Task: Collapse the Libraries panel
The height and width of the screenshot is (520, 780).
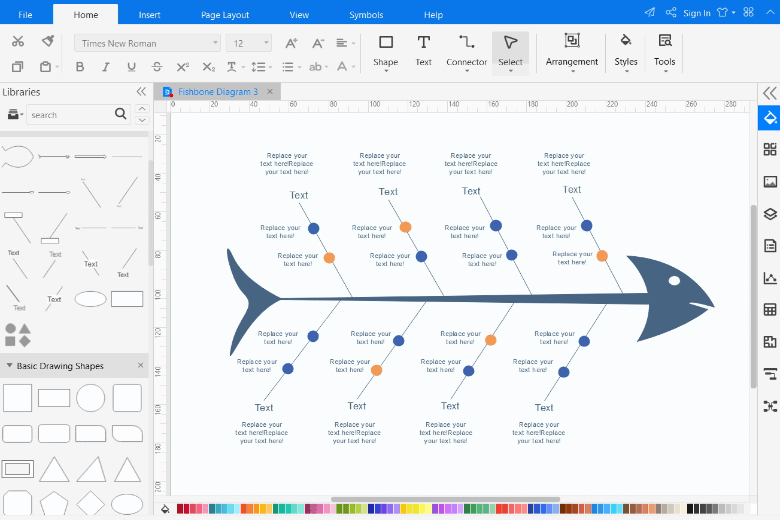Action: pos(141,92)
